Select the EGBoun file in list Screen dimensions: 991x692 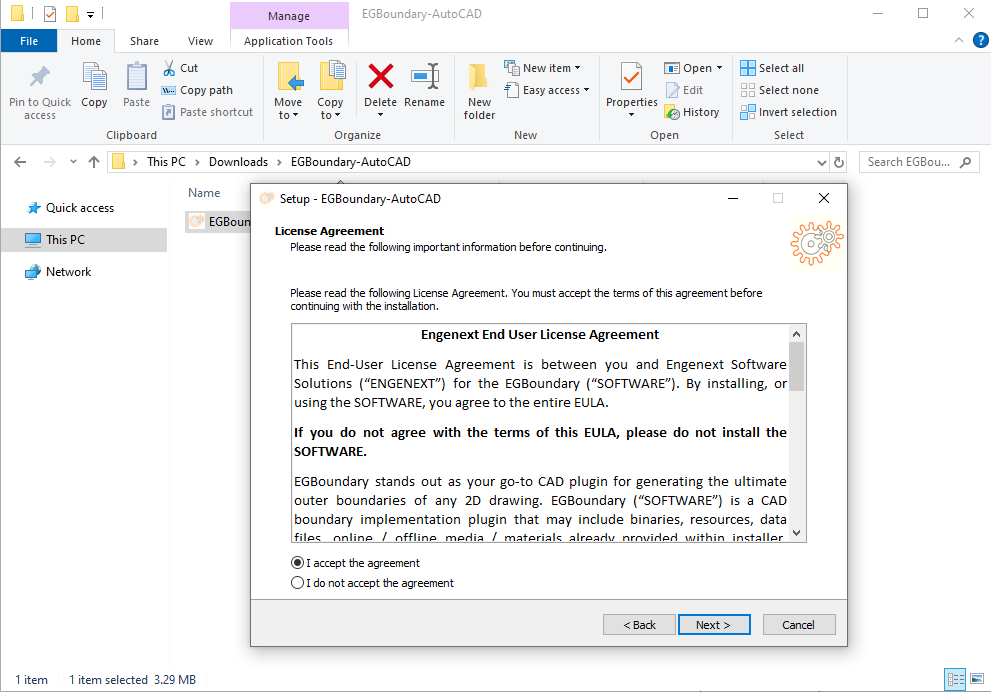pos(219,222)
